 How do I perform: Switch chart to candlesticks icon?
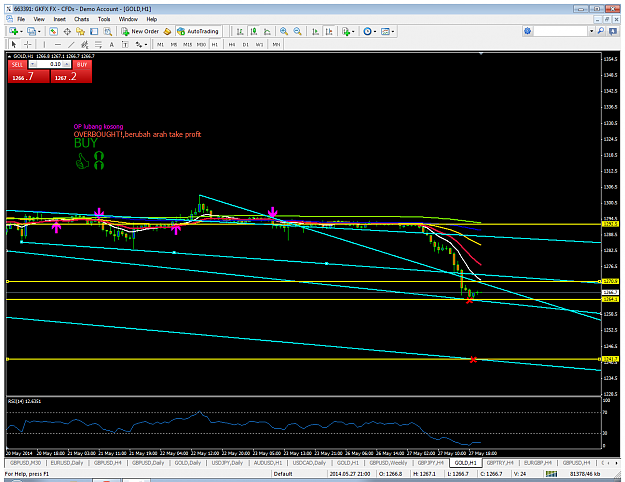pos(254,31)
